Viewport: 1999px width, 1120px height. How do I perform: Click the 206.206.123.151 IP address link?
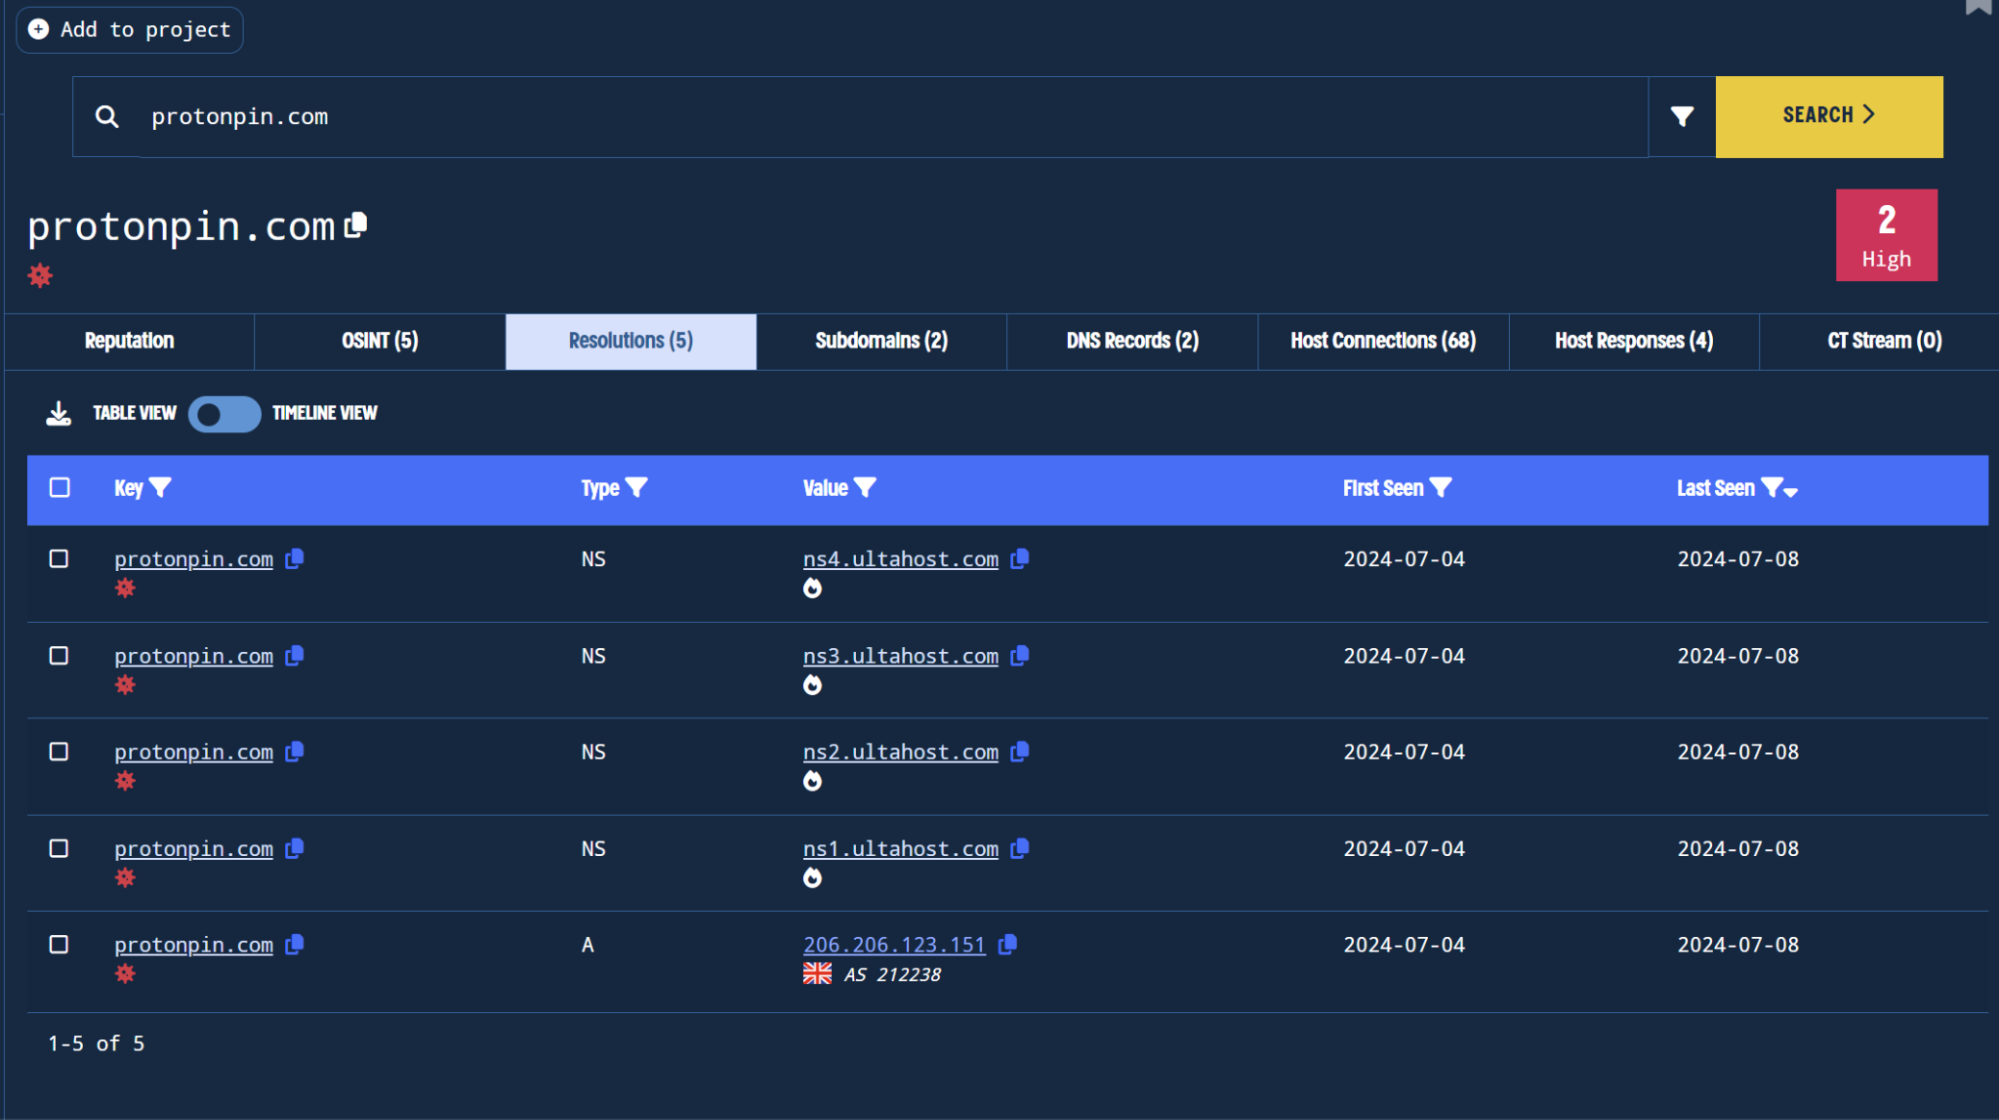pos(894,944)
